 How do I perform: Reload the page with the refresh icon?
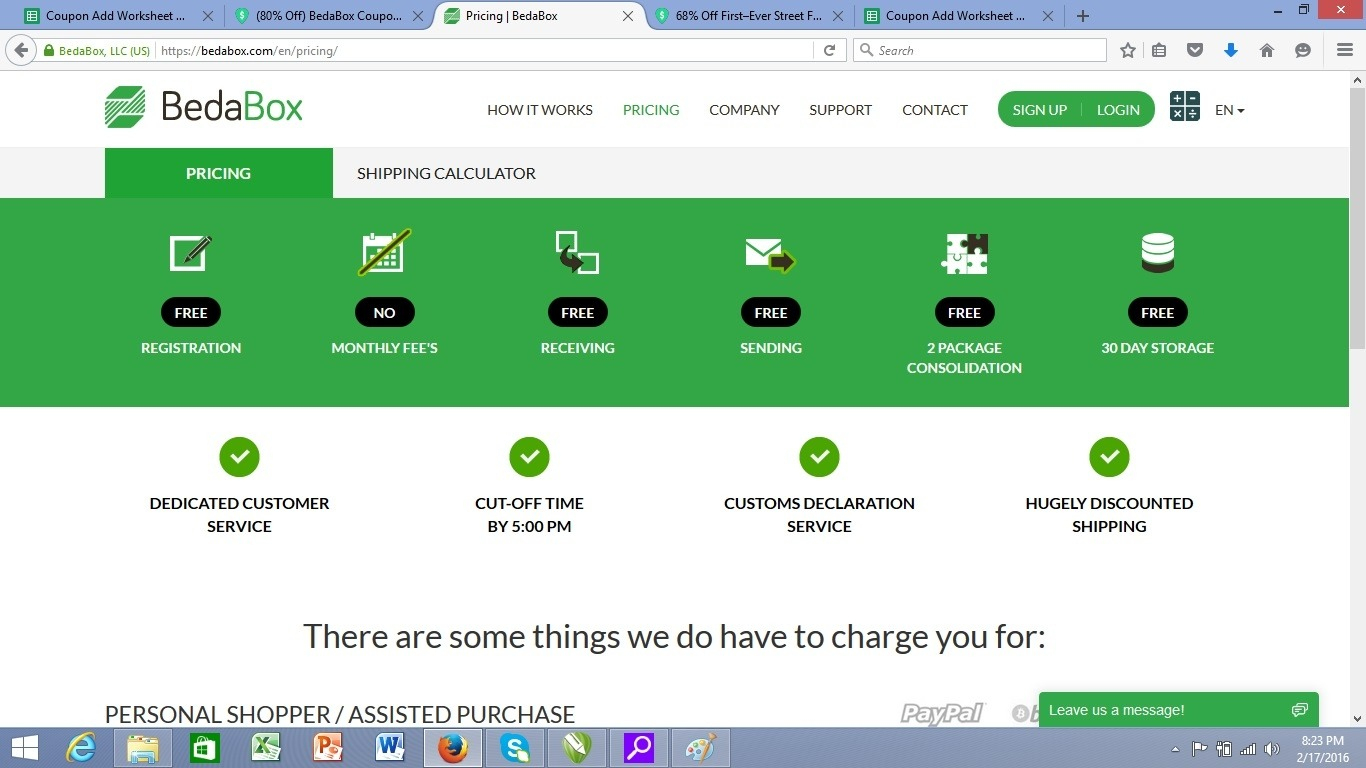tap(829, 50)
